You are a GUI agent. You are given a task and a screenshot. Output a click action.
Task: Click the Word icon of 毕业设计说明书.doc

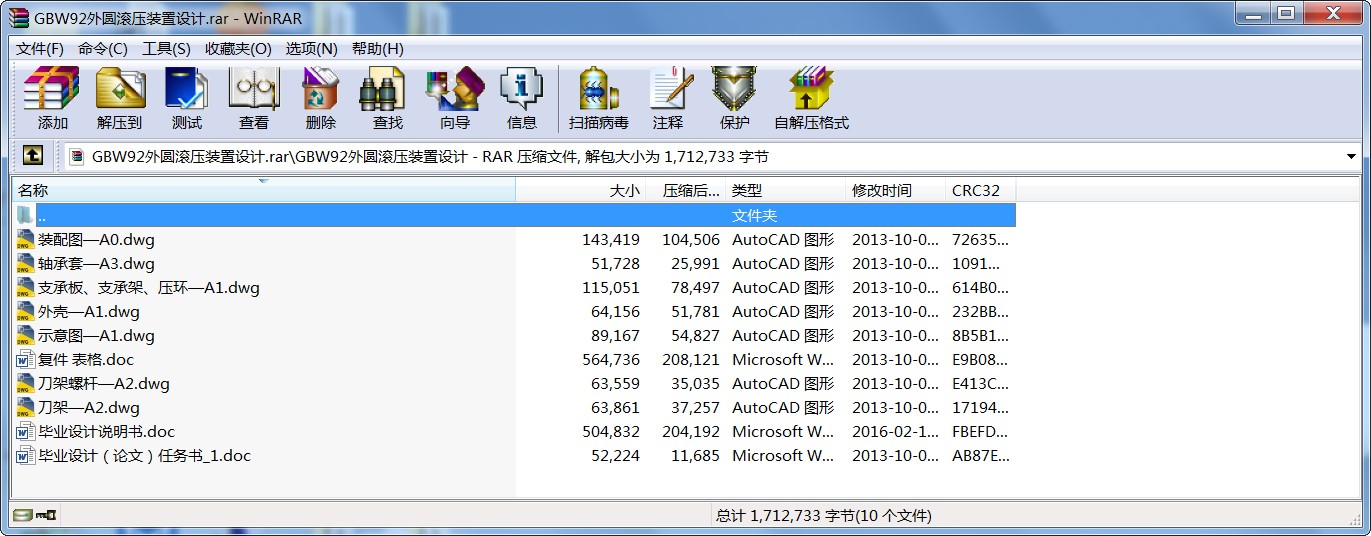[x=26, y=432]
